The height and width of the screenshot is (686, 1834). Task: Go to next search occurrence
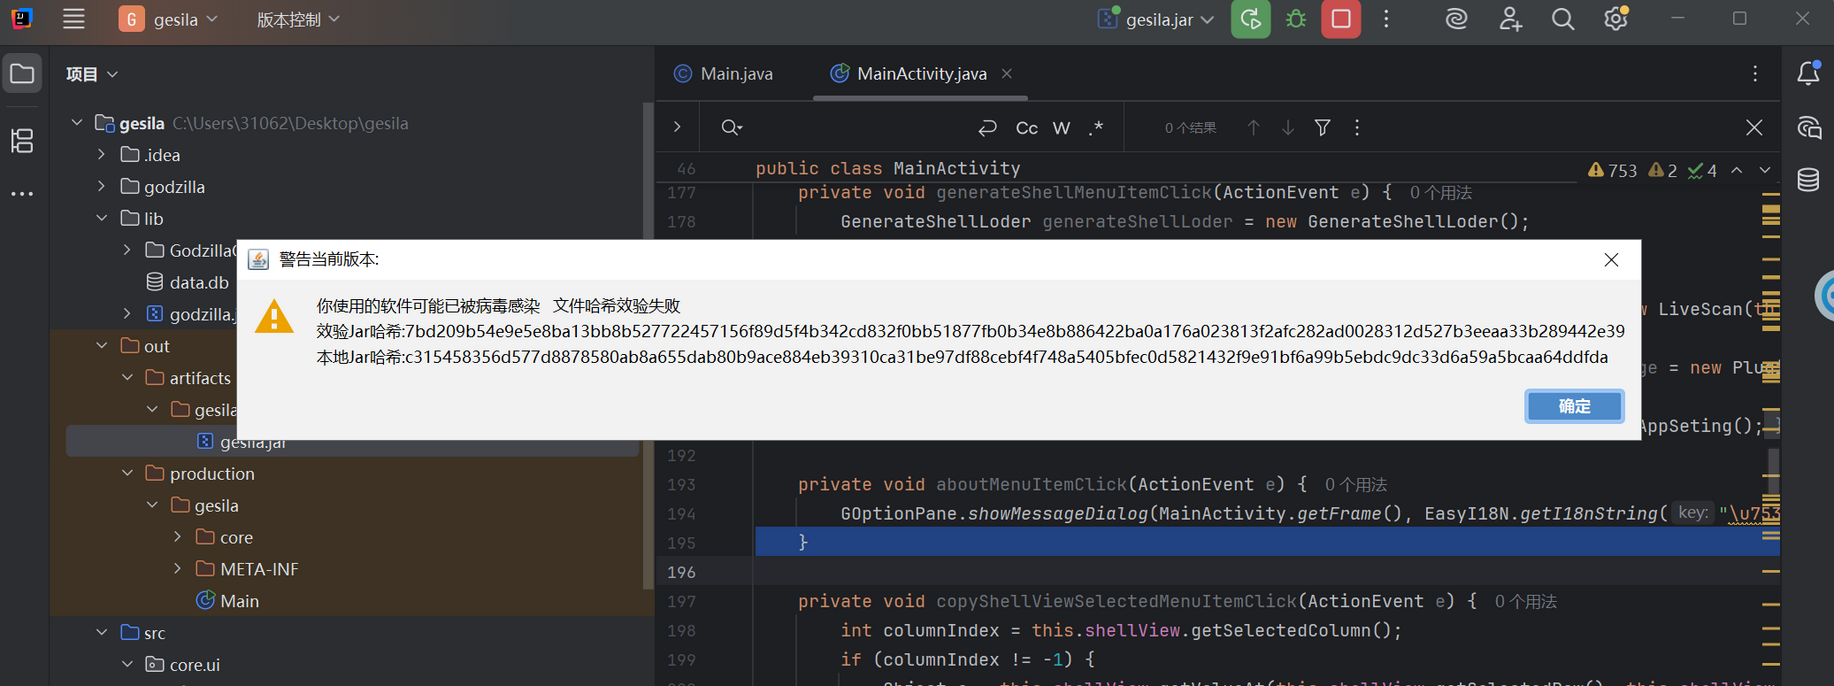(1288, 128)
